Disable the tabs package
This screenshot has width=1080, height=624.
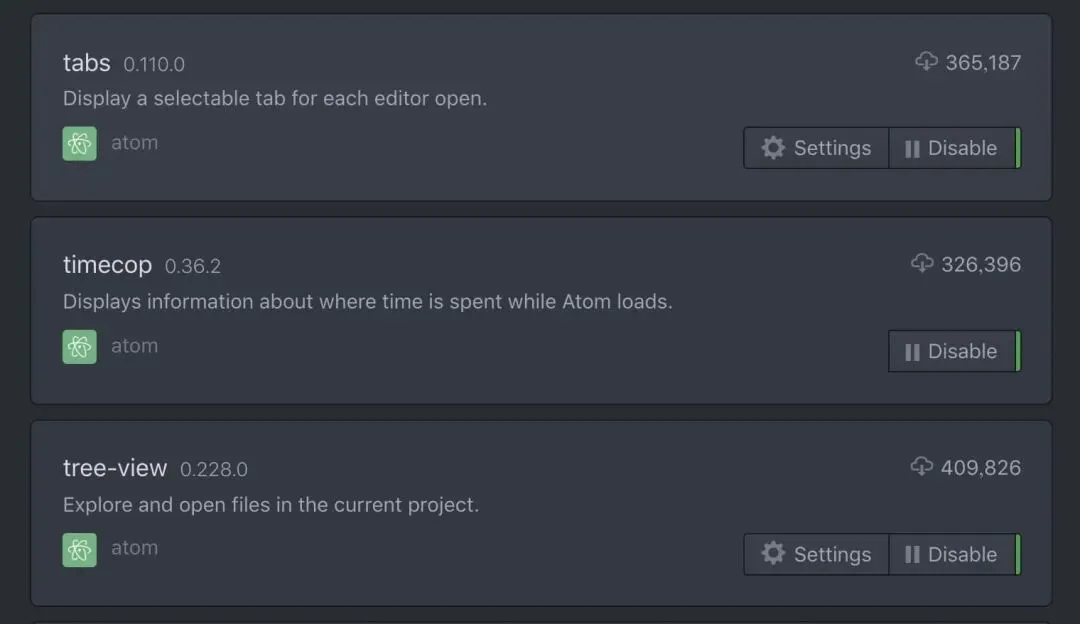[952, 148]
